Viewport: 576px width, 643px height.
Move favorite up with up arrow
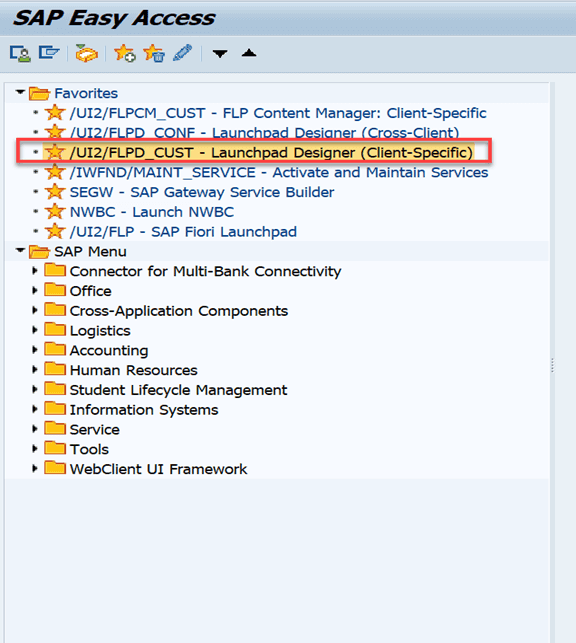click(249, 53)
